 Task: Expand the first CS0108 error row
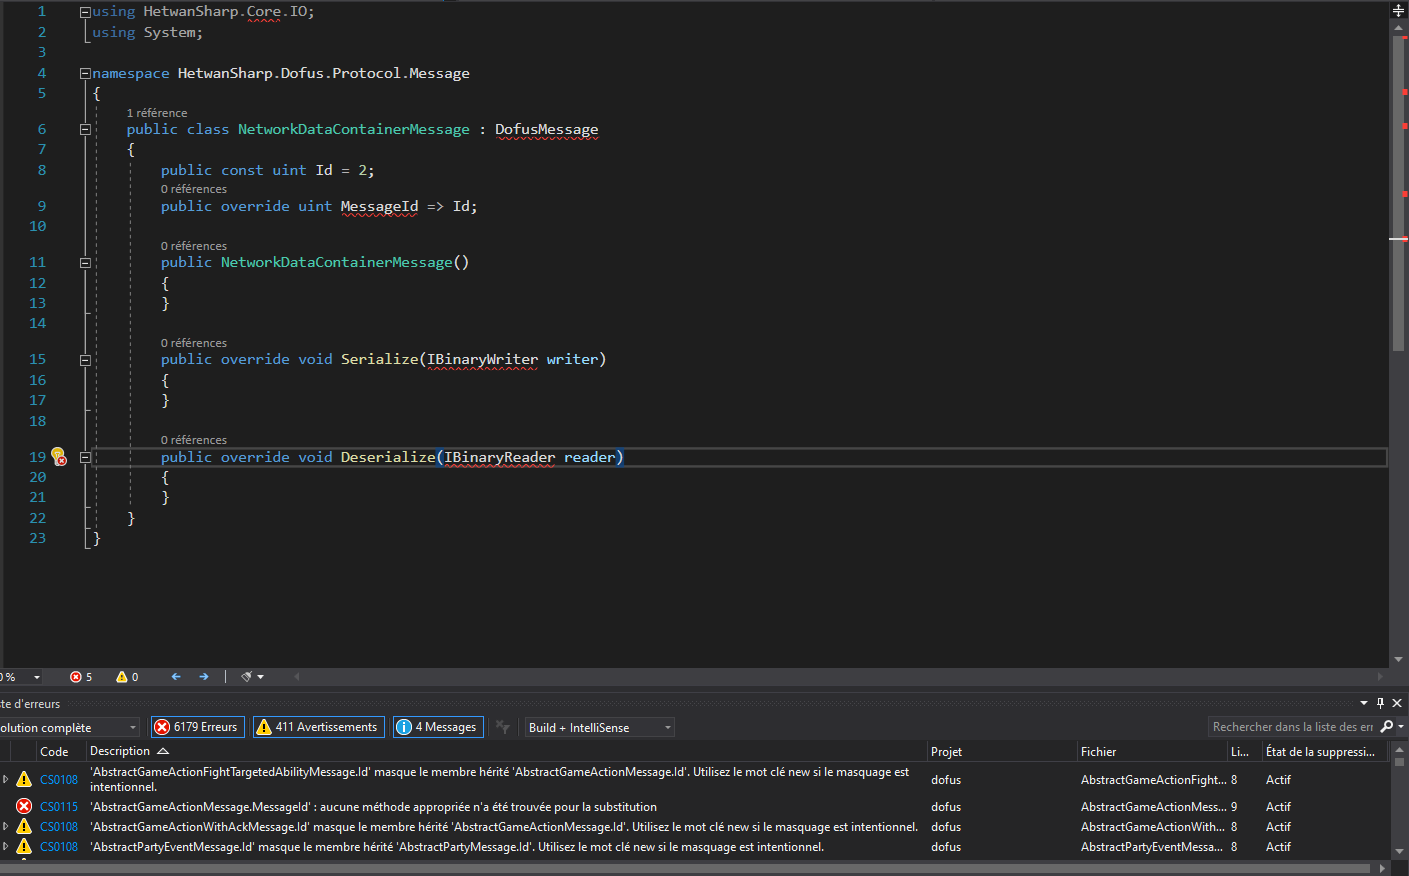(x=6, y=779)
